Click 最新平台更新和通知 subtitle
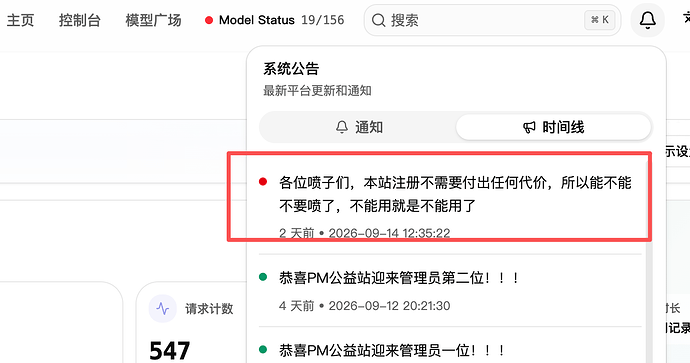690x363 pixels. [317, 91]
